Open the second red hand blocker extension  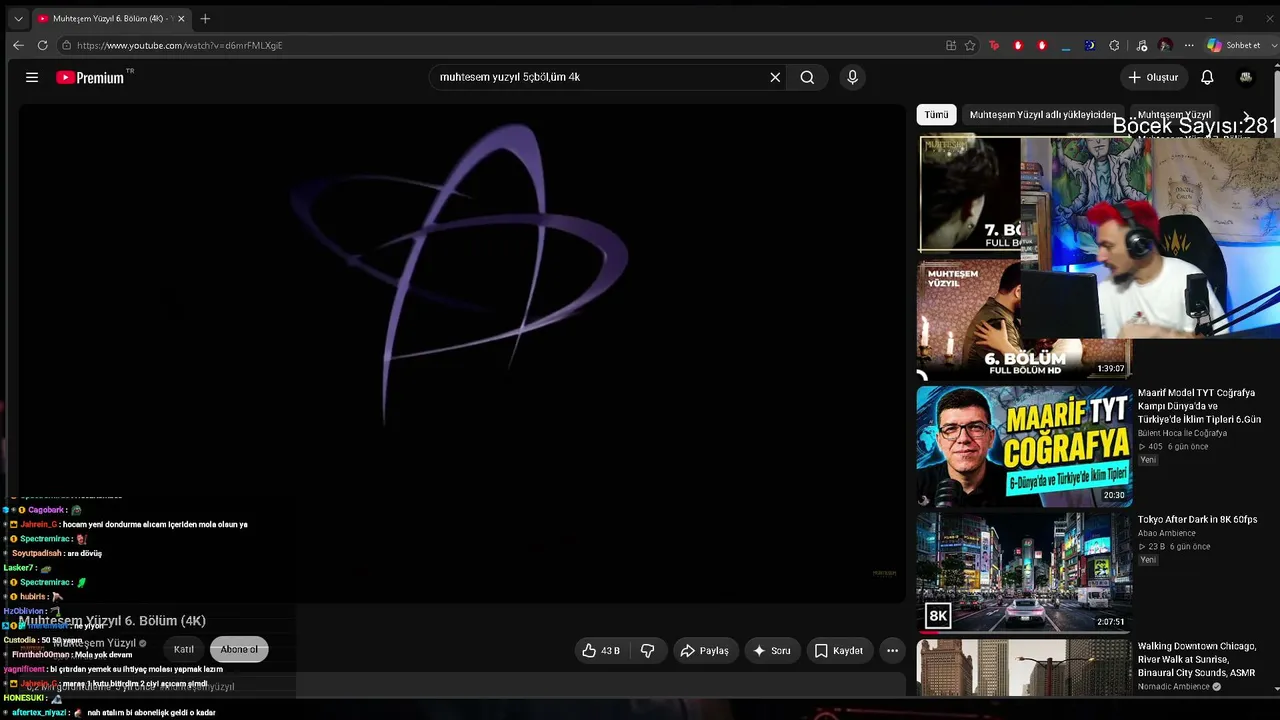1042,45
